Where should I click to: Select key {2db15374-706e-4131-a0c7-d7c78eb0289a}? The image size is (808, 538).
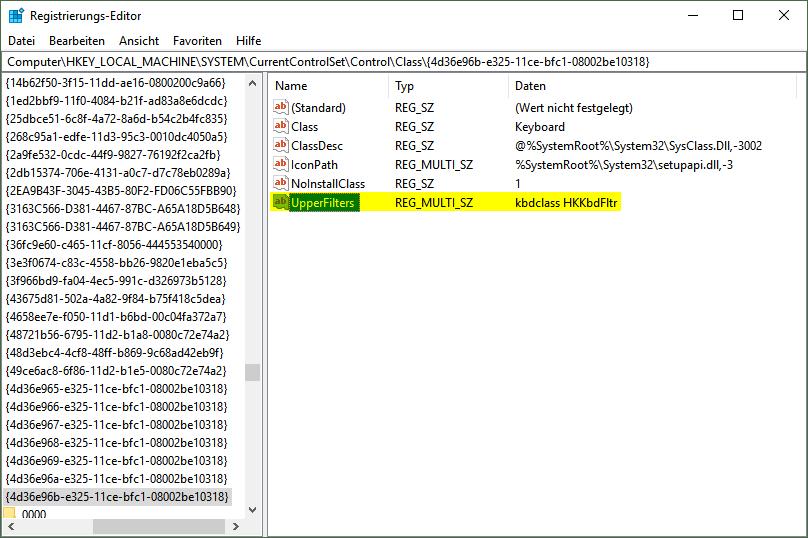click(x=118, y=173)
